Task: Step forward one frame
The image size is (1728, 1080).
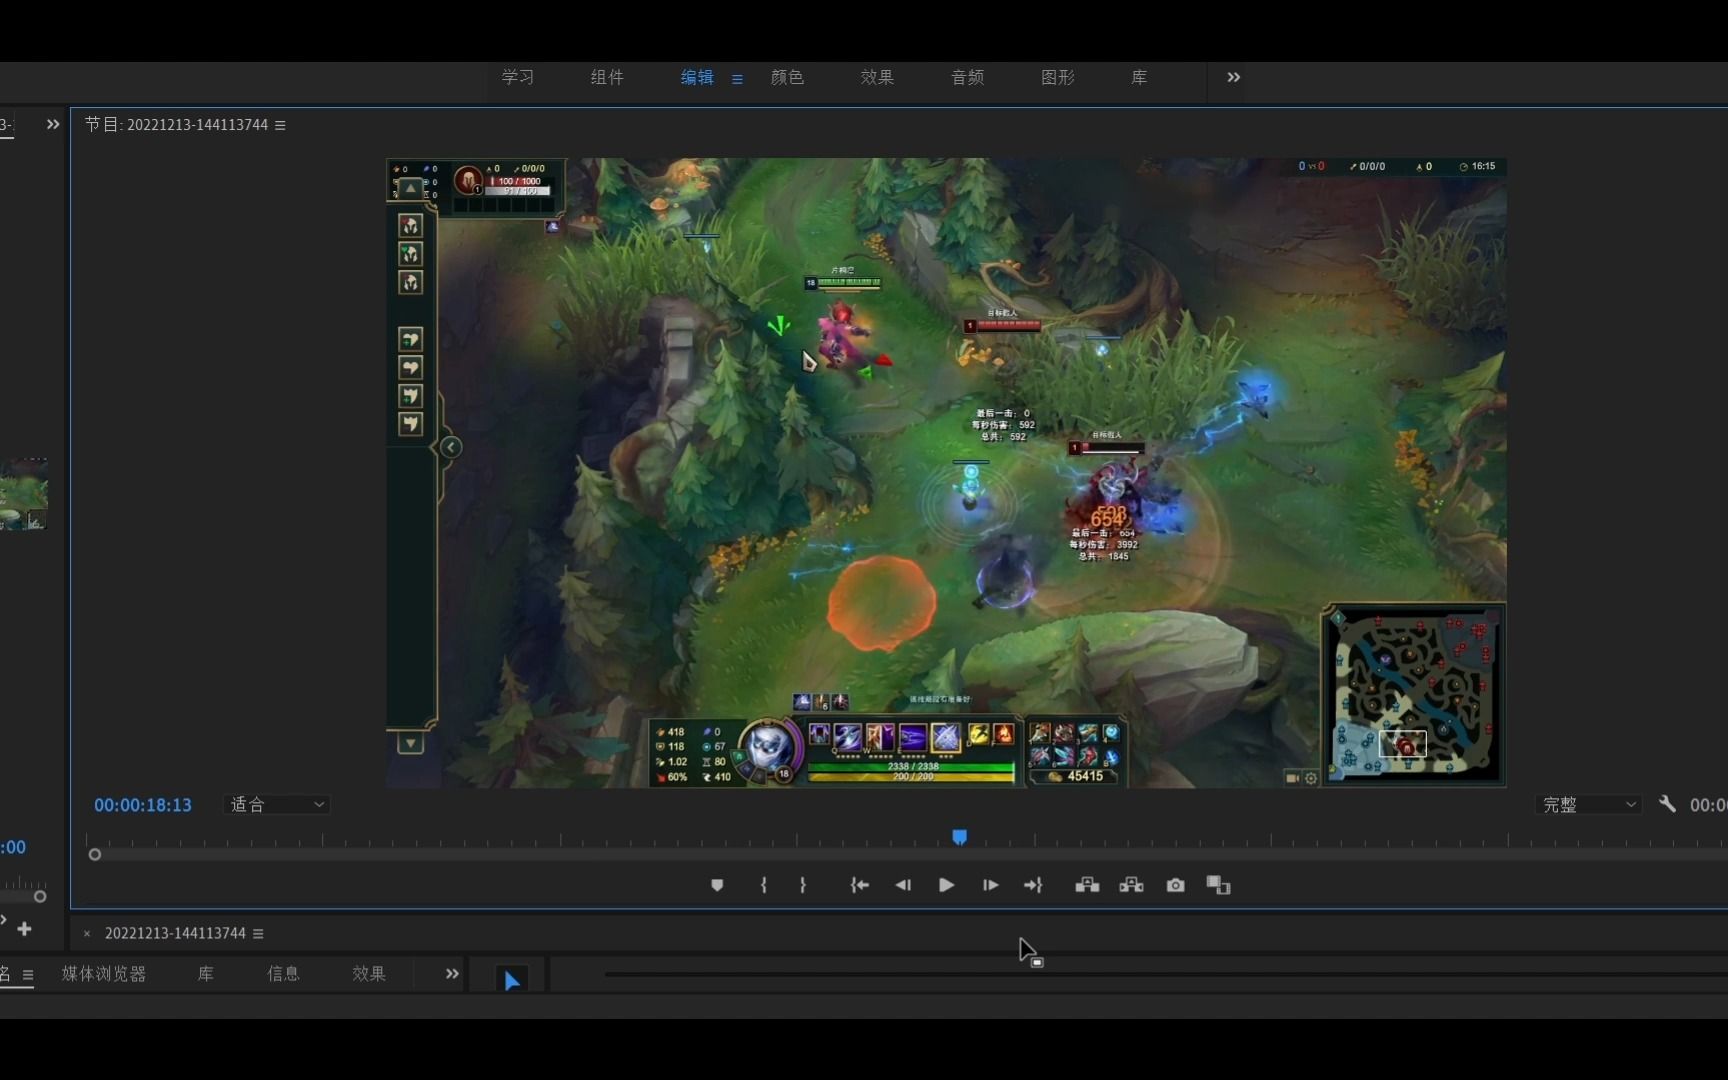Action: 990,885
